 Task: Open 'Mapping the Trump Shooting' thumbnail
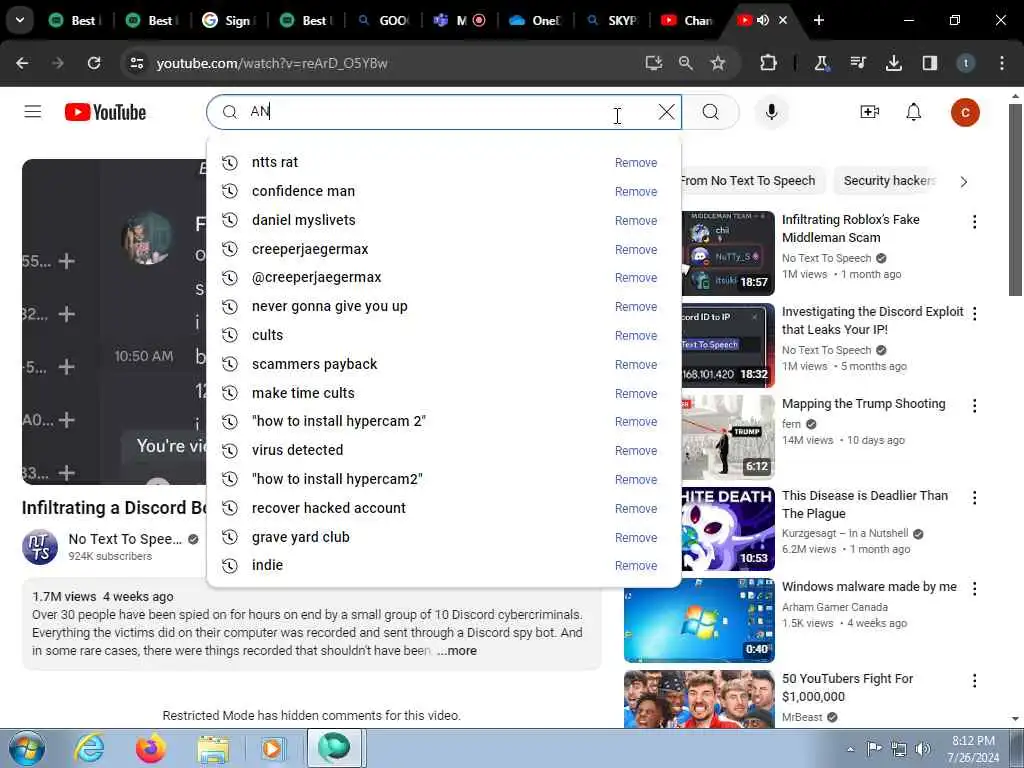(728, 437)
